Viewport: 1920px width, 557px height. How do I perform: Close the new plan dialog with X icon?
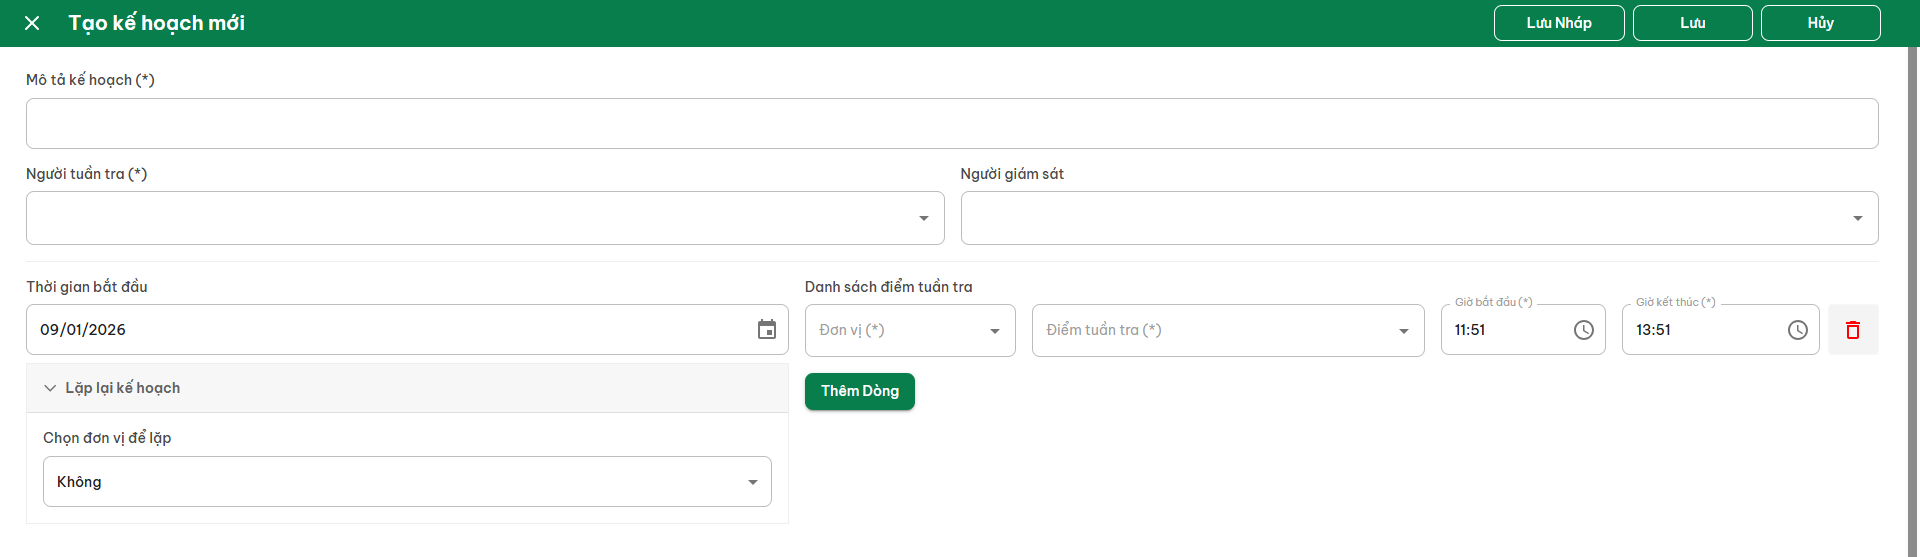(x=32, y=23)
